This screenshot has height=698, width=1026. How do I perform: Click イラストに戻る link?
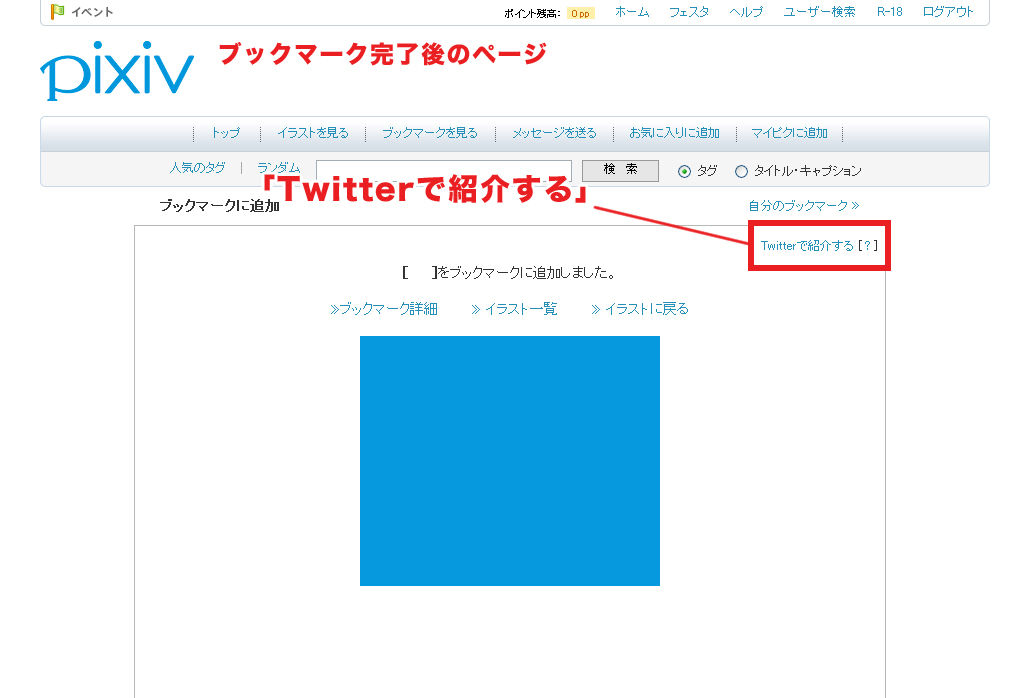(x=640, y=309)
